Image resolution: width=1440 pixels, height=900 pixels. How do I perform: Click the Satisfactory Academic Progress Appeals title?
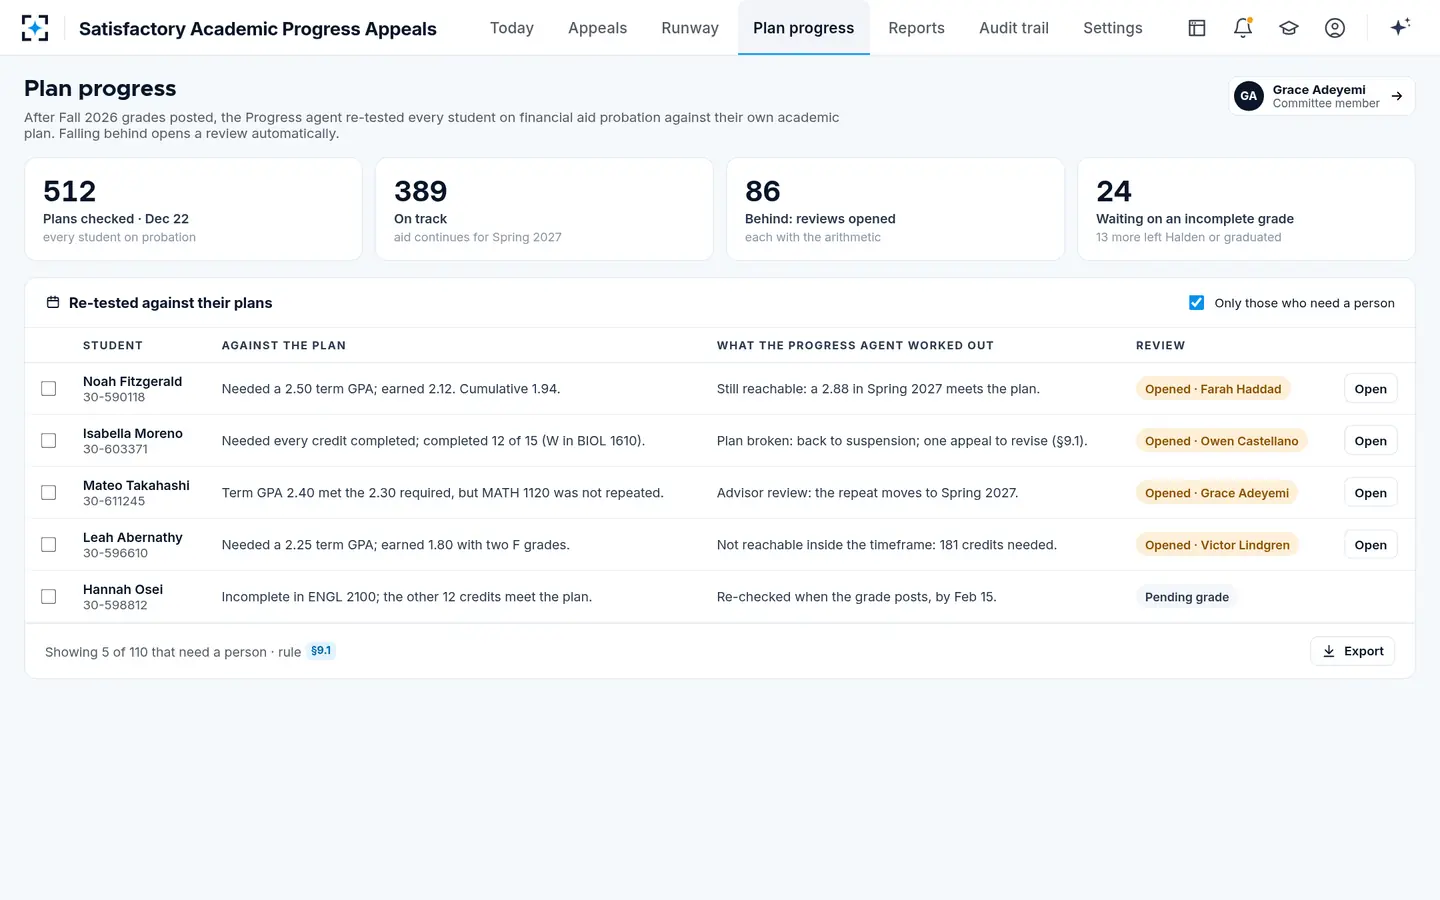point(258,29)
